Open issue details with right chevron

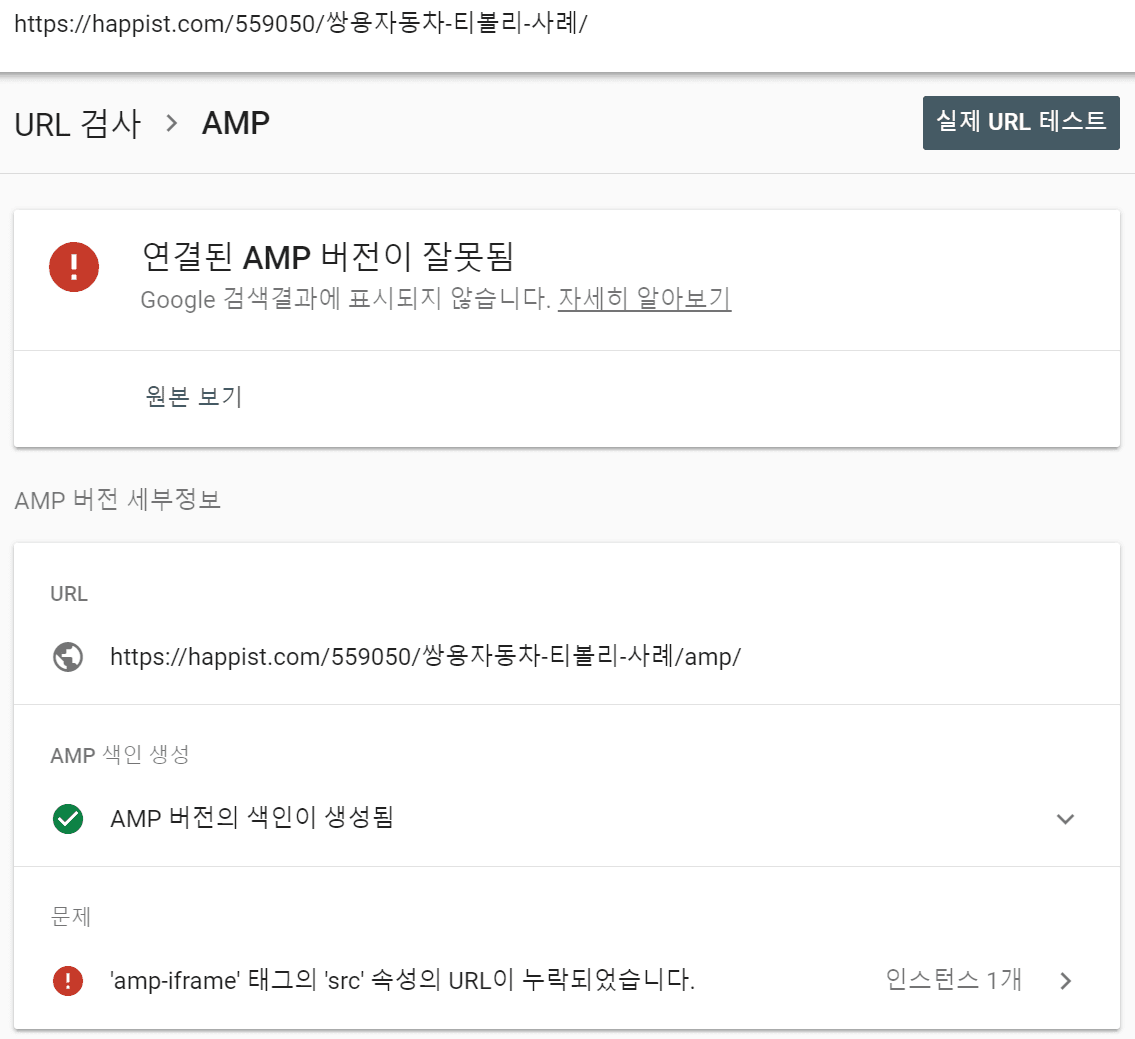point(1066,980)
